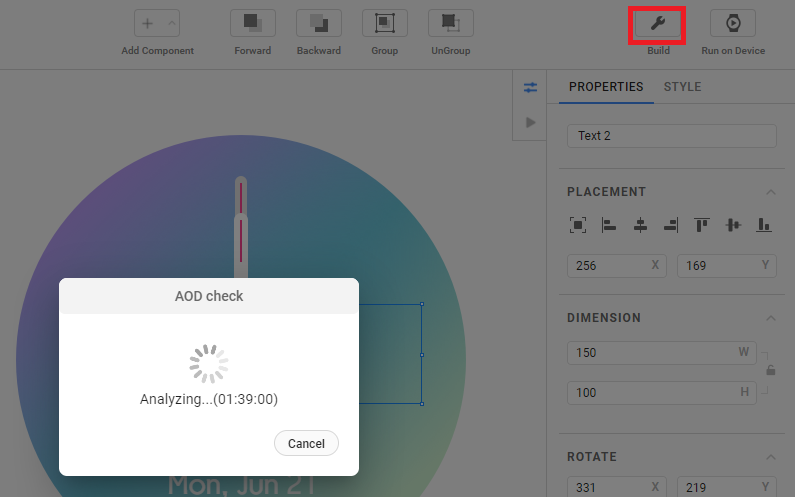795x497 pixels.
Task: Click the Build wrench icon
Action: (658, 23)
